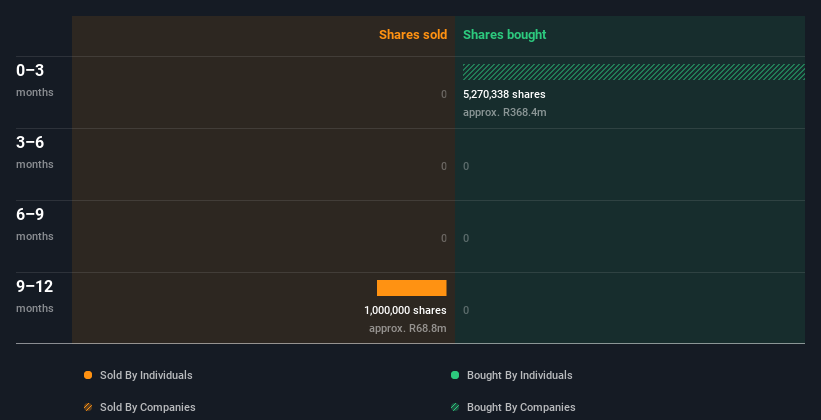Image resolution: width=821 pixels, height=420 pixels.
Task: Select the orange 9–12 months sold bar
Action: [x=412, y=288]
